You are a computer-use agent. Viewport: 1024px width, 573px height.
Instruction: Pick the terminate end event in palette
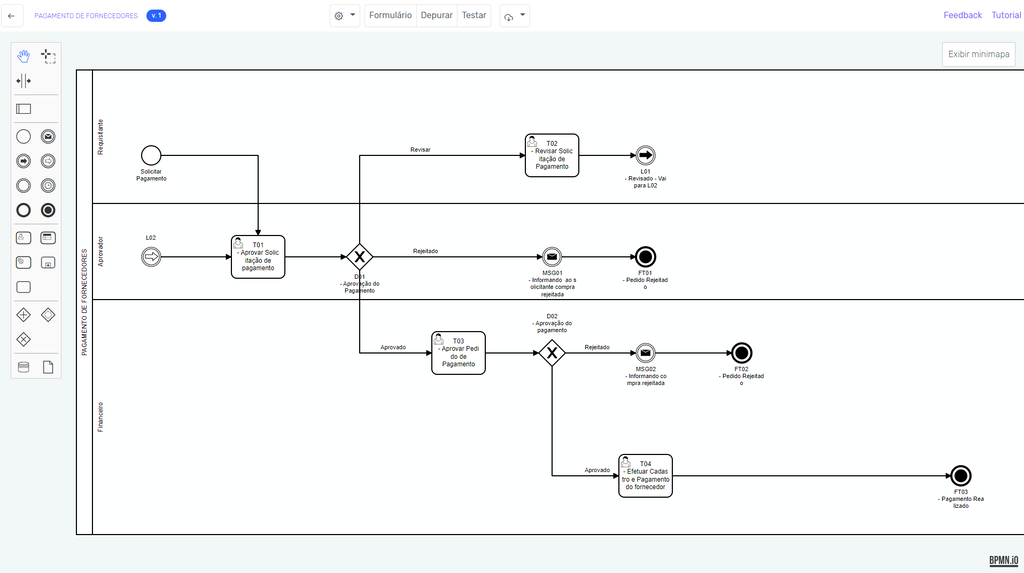pos(48,210)
